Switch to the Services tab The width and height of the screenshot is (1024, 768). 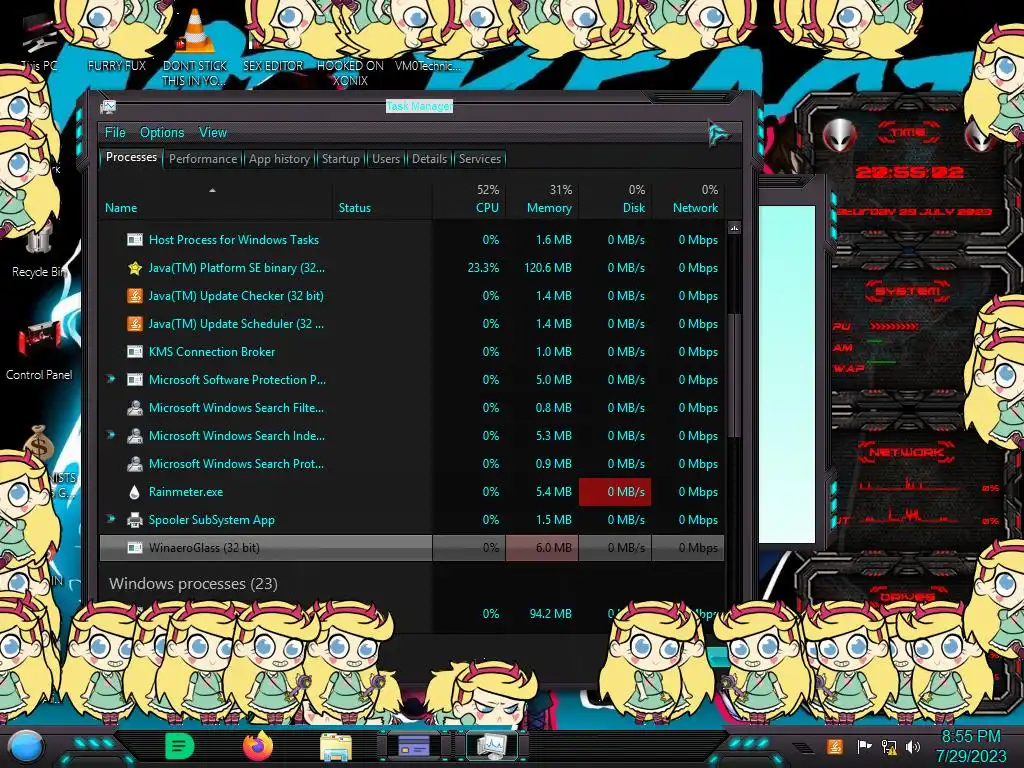pos(480,159)
